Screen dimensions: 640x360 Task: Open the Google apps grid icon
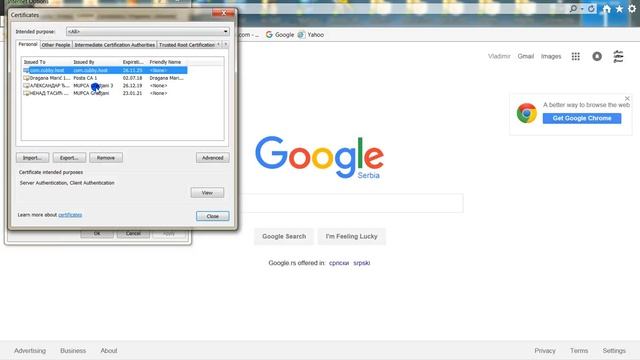(576, 56)
